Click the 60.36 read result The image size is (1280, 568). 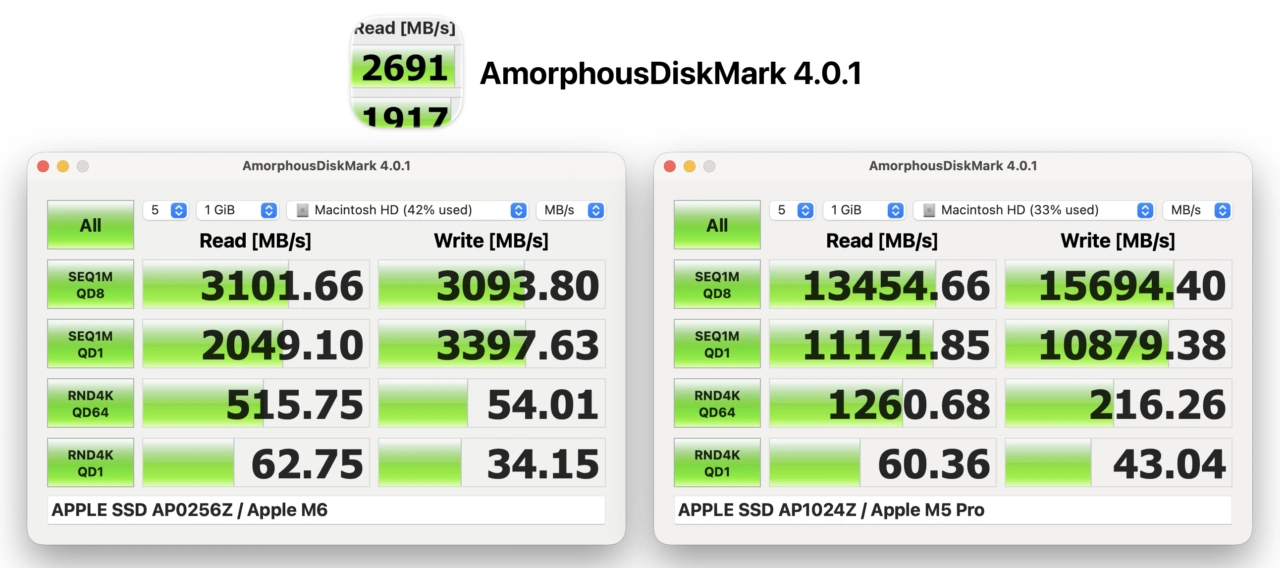883,463
